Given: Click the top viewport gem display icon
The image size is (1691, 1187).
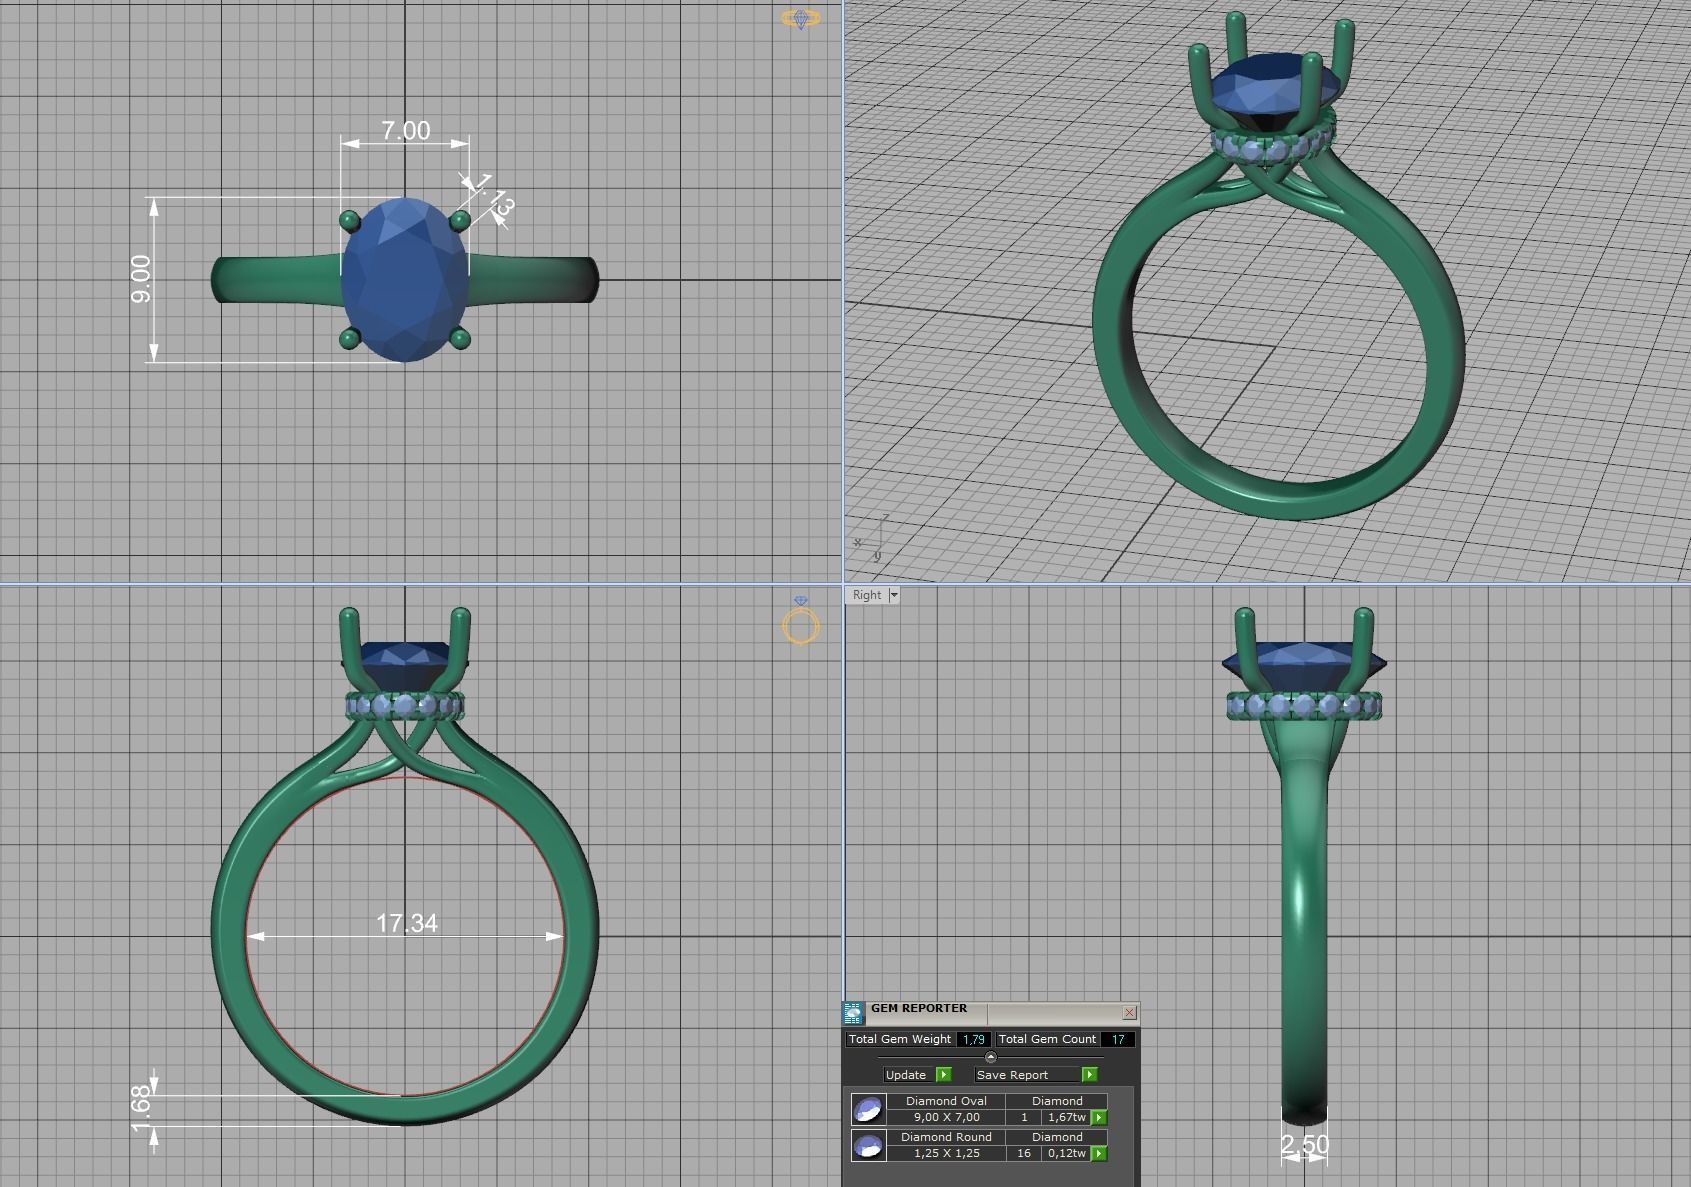Looking at the screenshot, I should 800,18.
